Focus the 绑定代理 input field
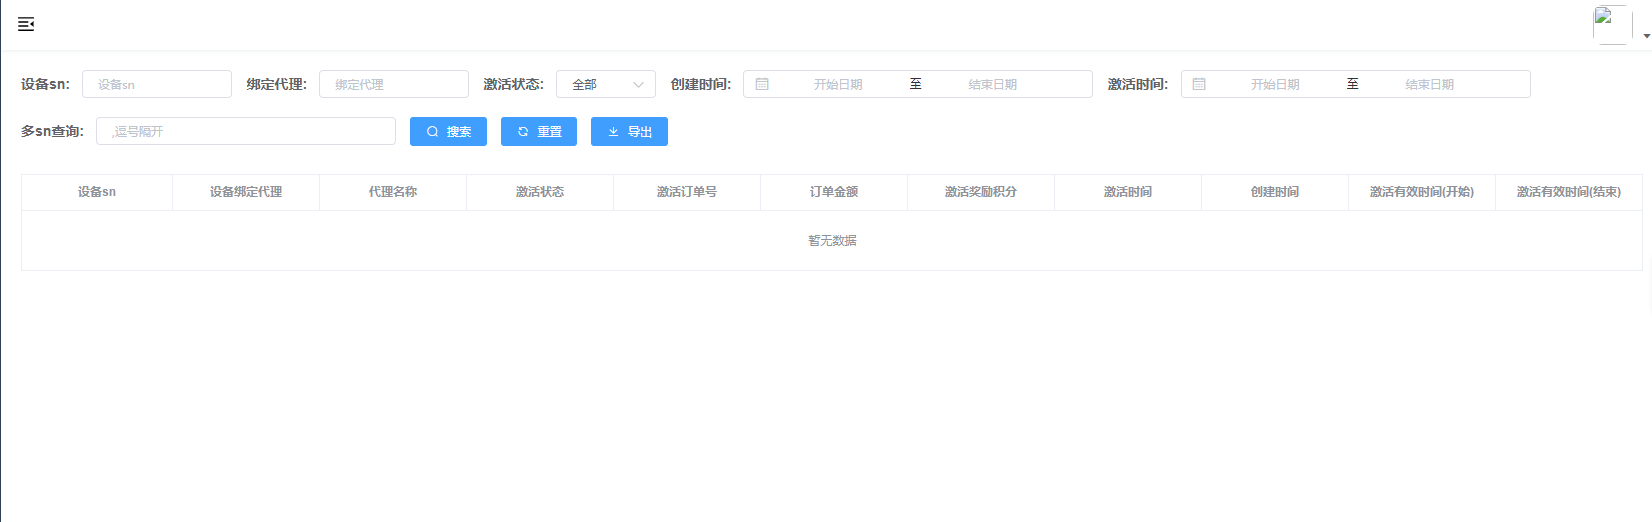 point(394,84)
